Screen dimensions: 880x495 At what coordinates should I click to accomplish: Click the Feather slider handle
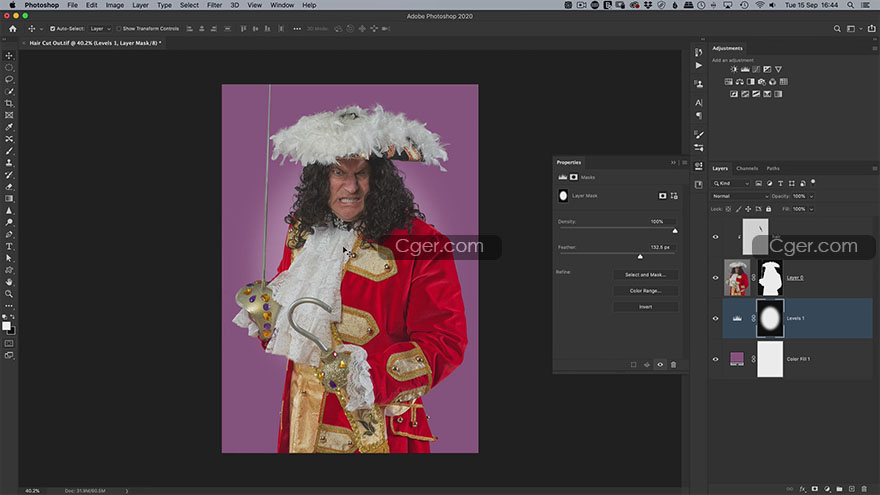(640, 256)
